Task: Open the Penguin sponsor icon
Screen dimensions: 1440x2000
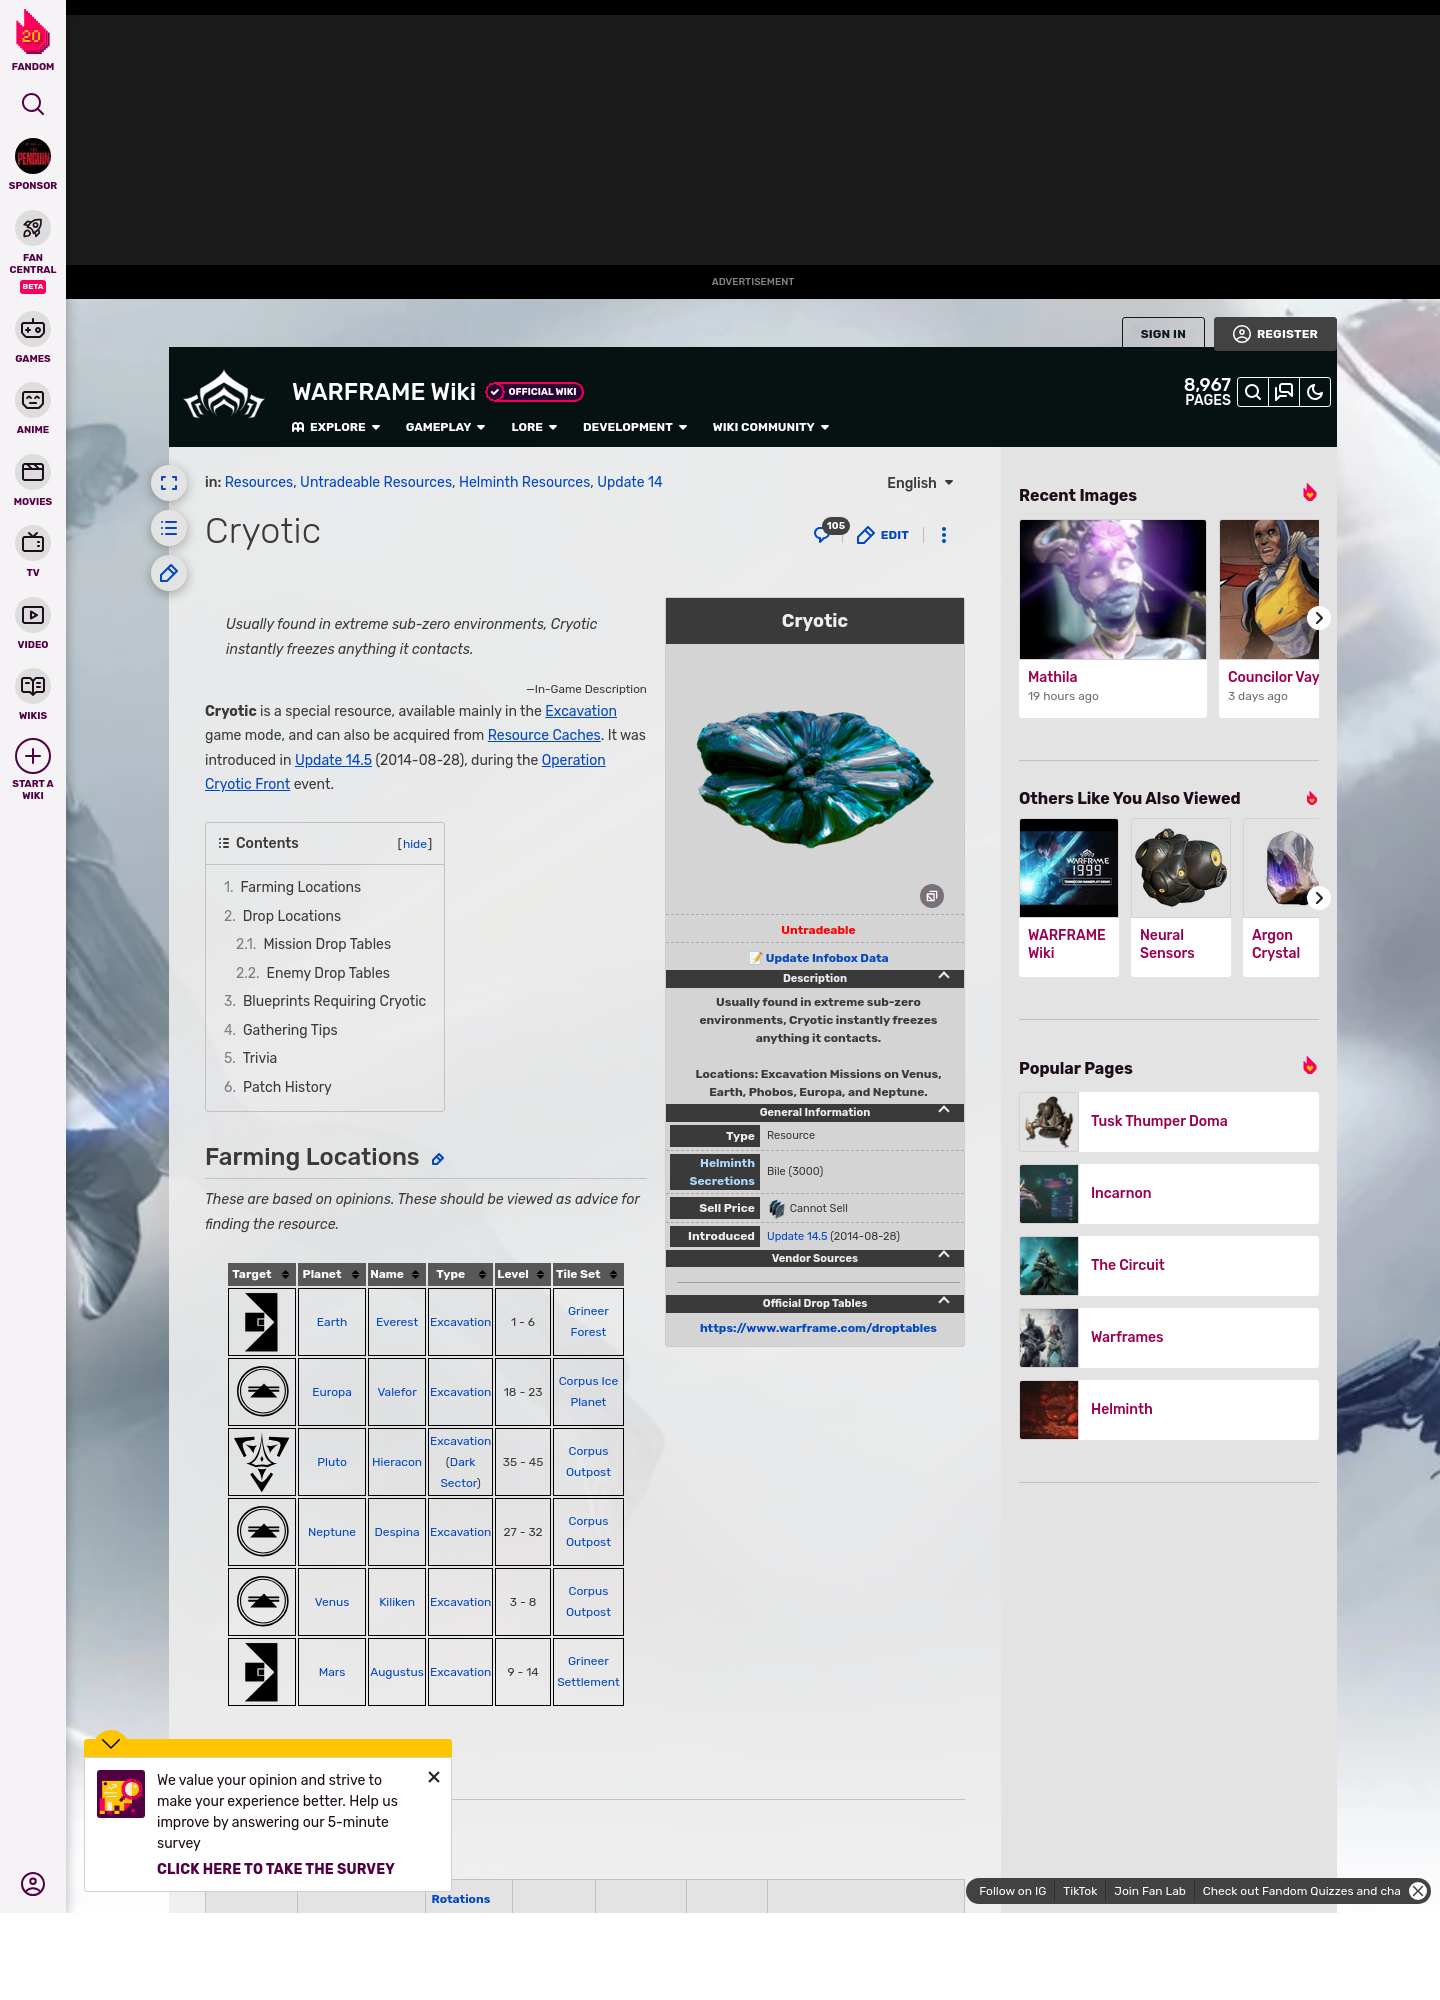Action: point(32,157)
